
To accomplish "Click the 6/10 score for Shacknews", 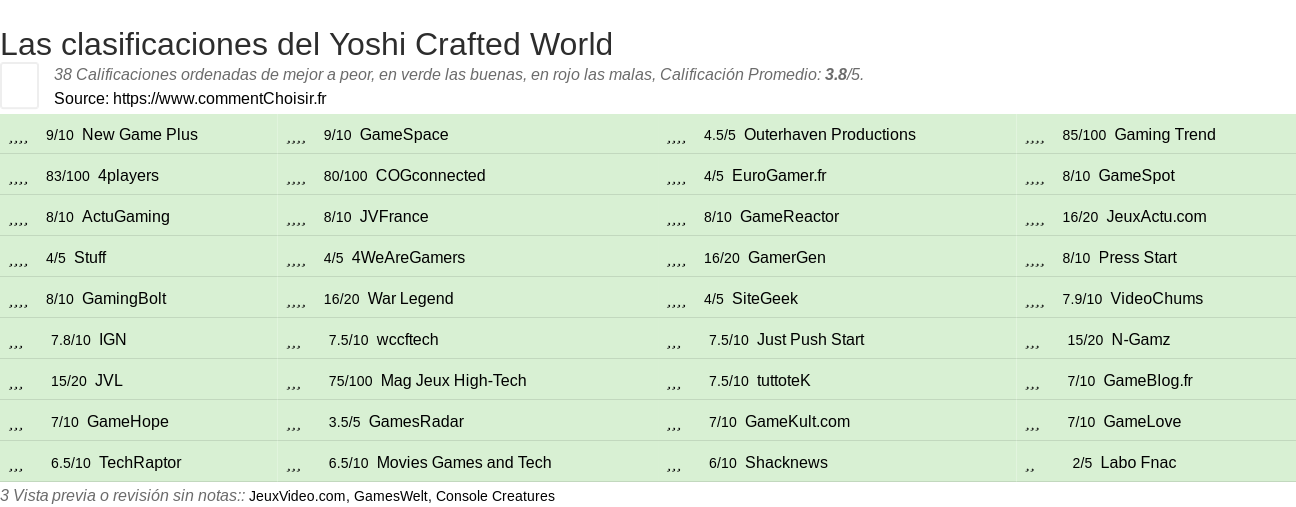I will coord(723,463).
